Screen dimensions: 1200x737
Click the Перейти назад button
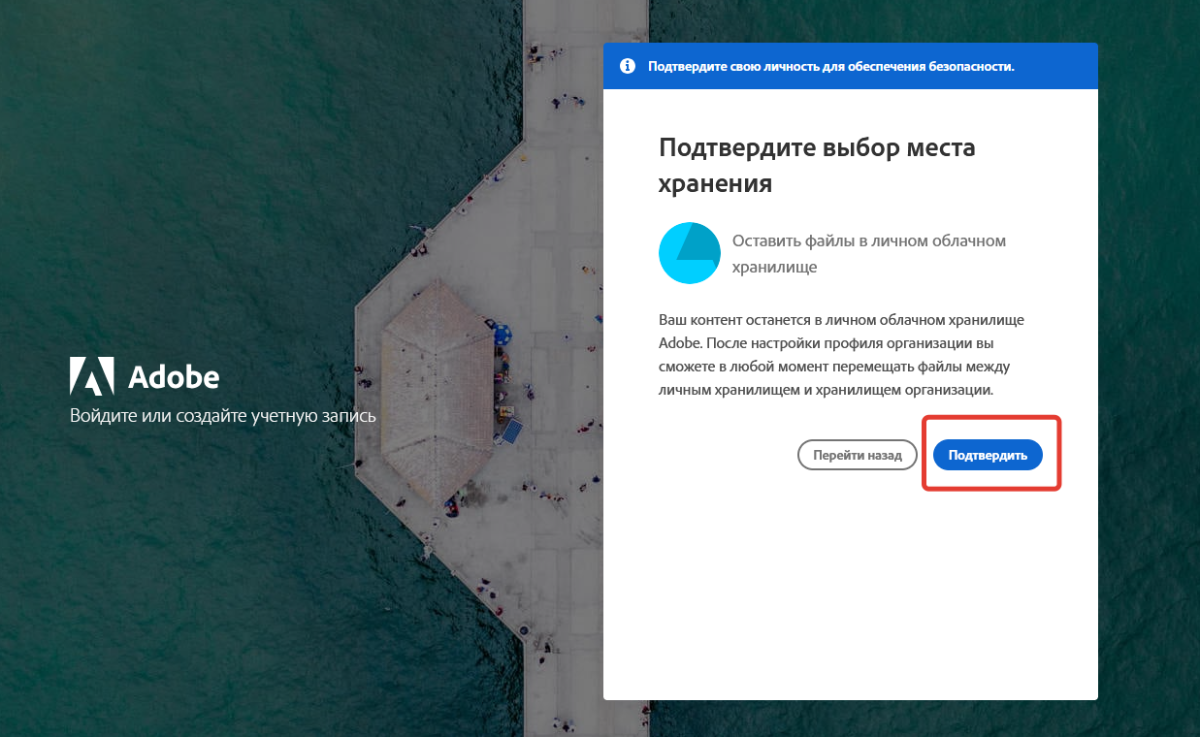click(x=857, y=455)
